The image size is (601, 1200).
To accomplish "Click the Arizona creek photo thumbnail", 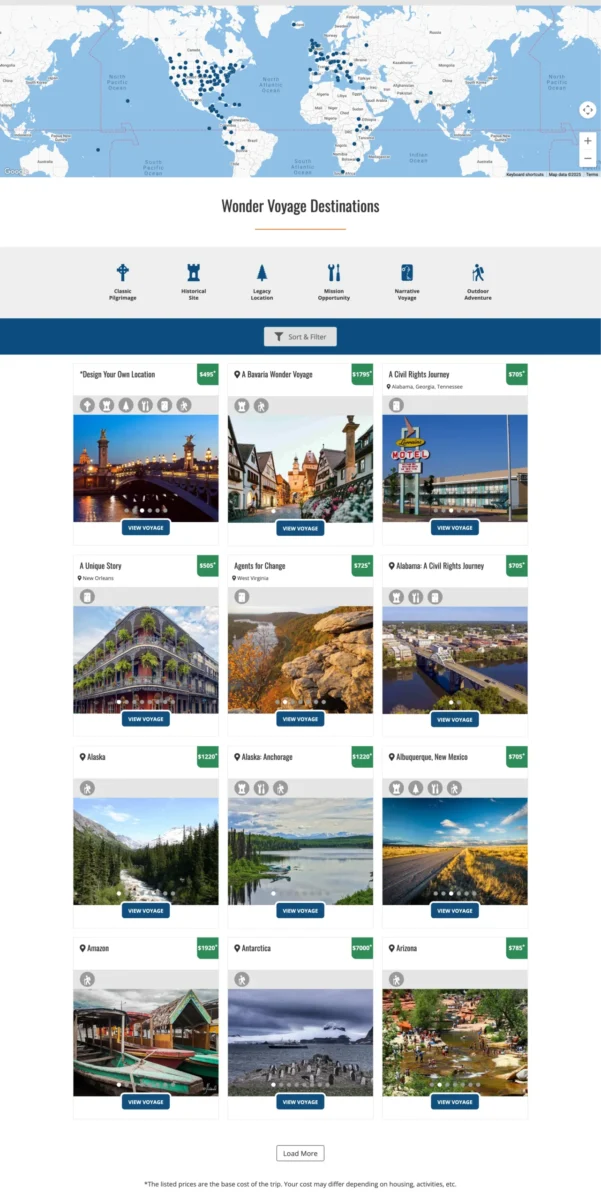I will click(x=455, y=1042).
